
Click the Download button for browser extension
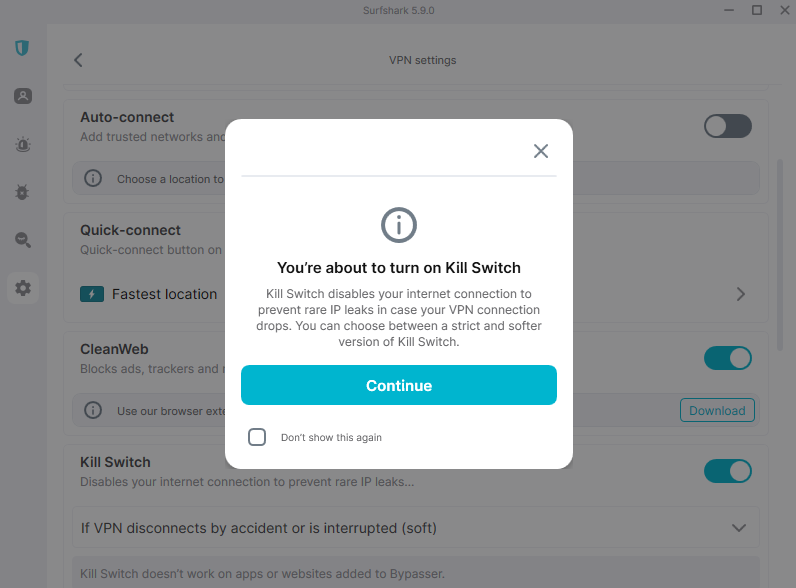pos(717,410)
